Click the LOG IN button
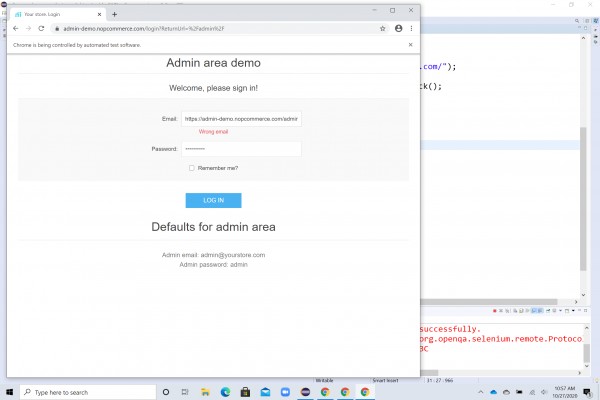 point(213,200)
